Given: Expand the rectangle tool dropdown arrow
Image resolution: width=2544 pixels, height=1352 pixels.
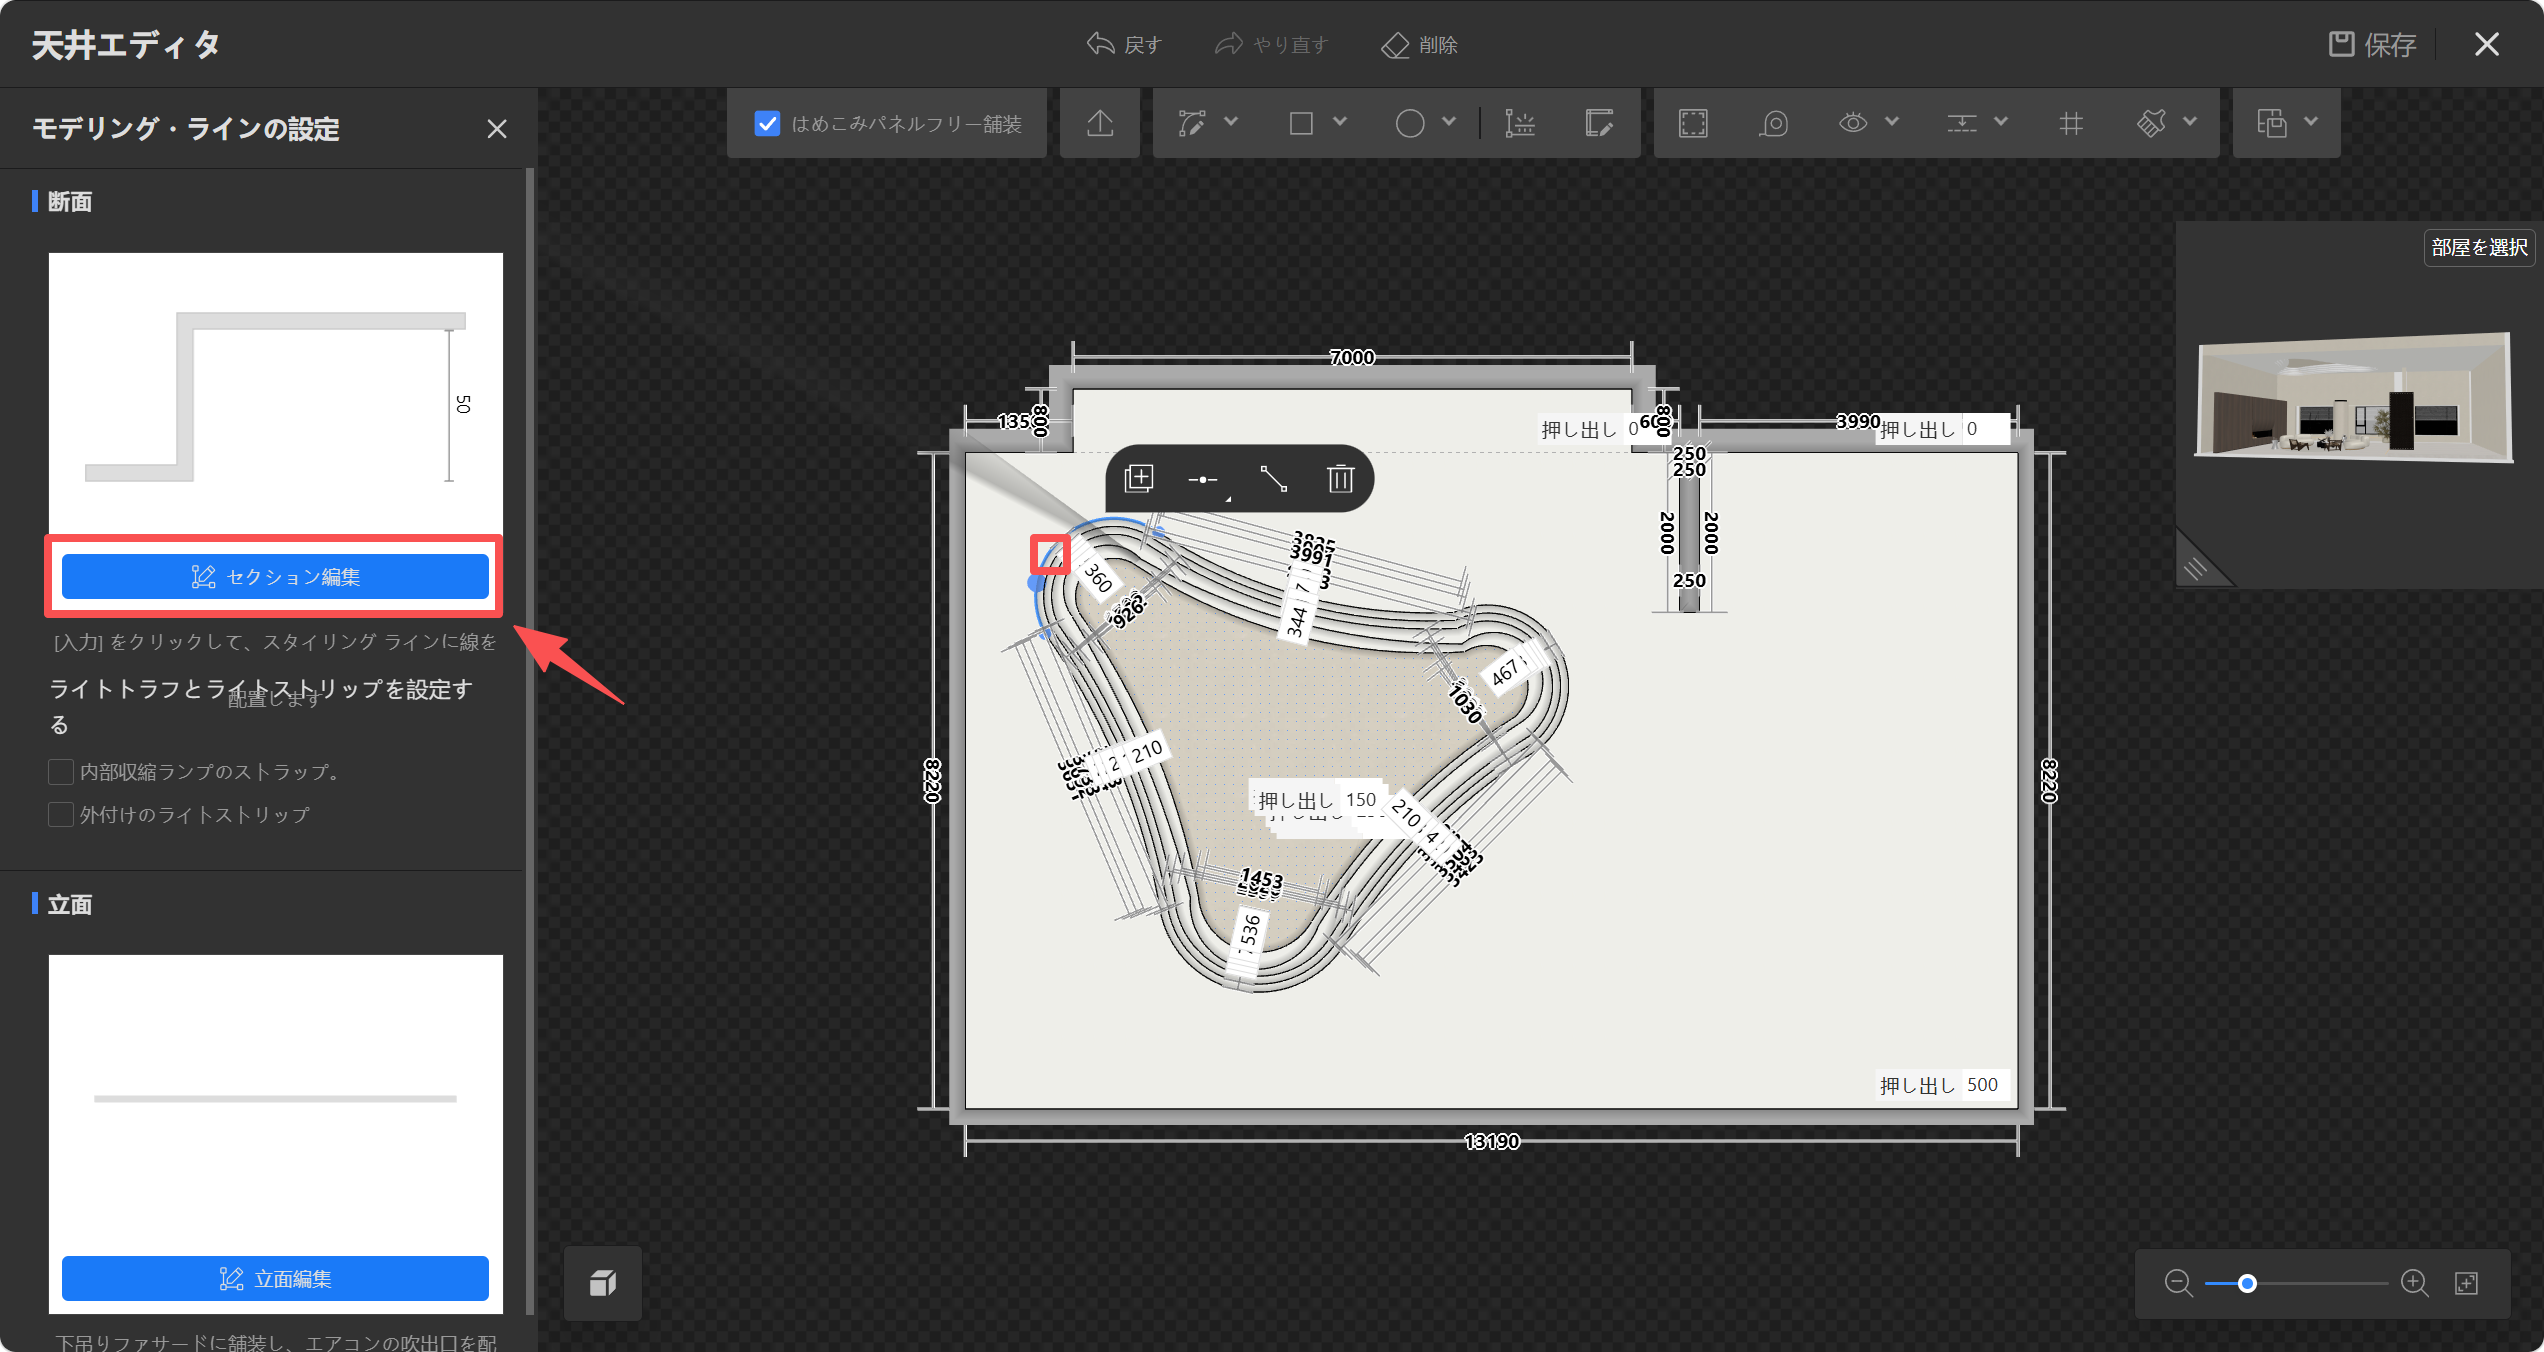Looking at the screenshot, I should tap(1340, 122).
